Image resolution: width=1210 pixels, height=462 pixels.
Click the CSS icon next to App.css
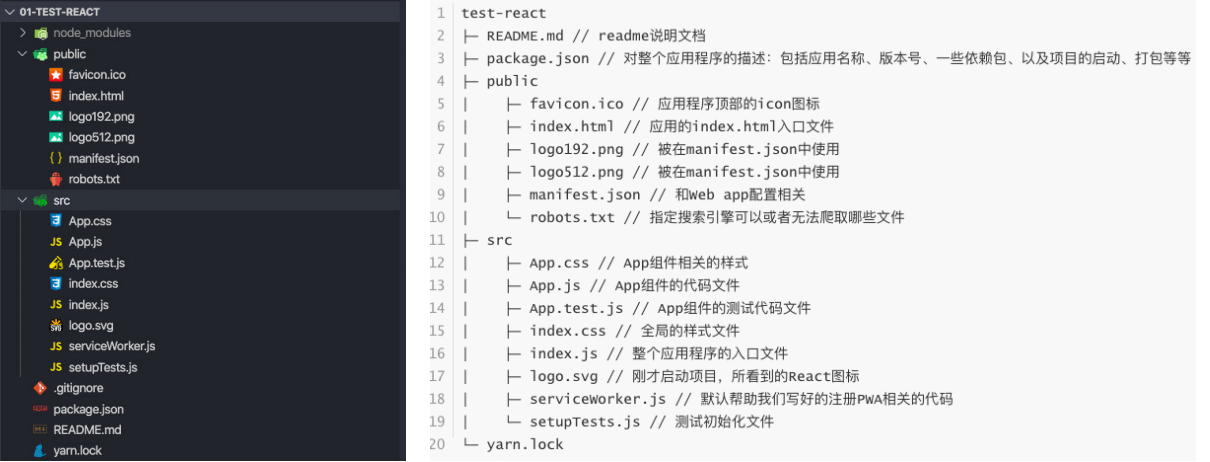pyautogui.click(x=56, y=221)
